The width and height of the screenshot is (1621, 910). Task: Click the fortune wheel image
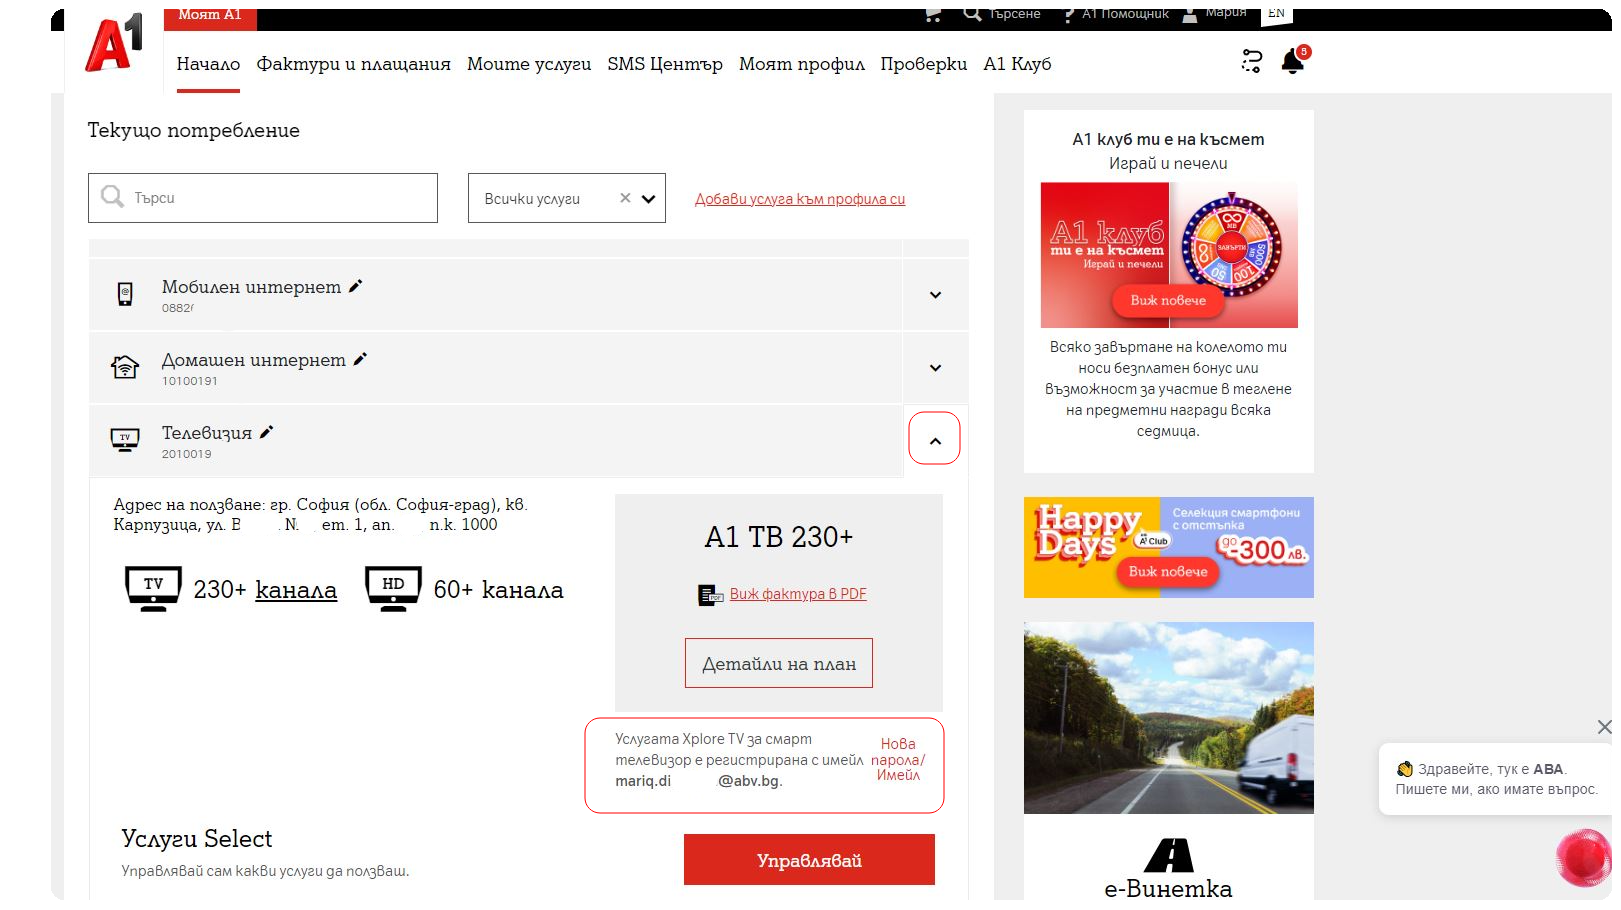[1232, 244]
